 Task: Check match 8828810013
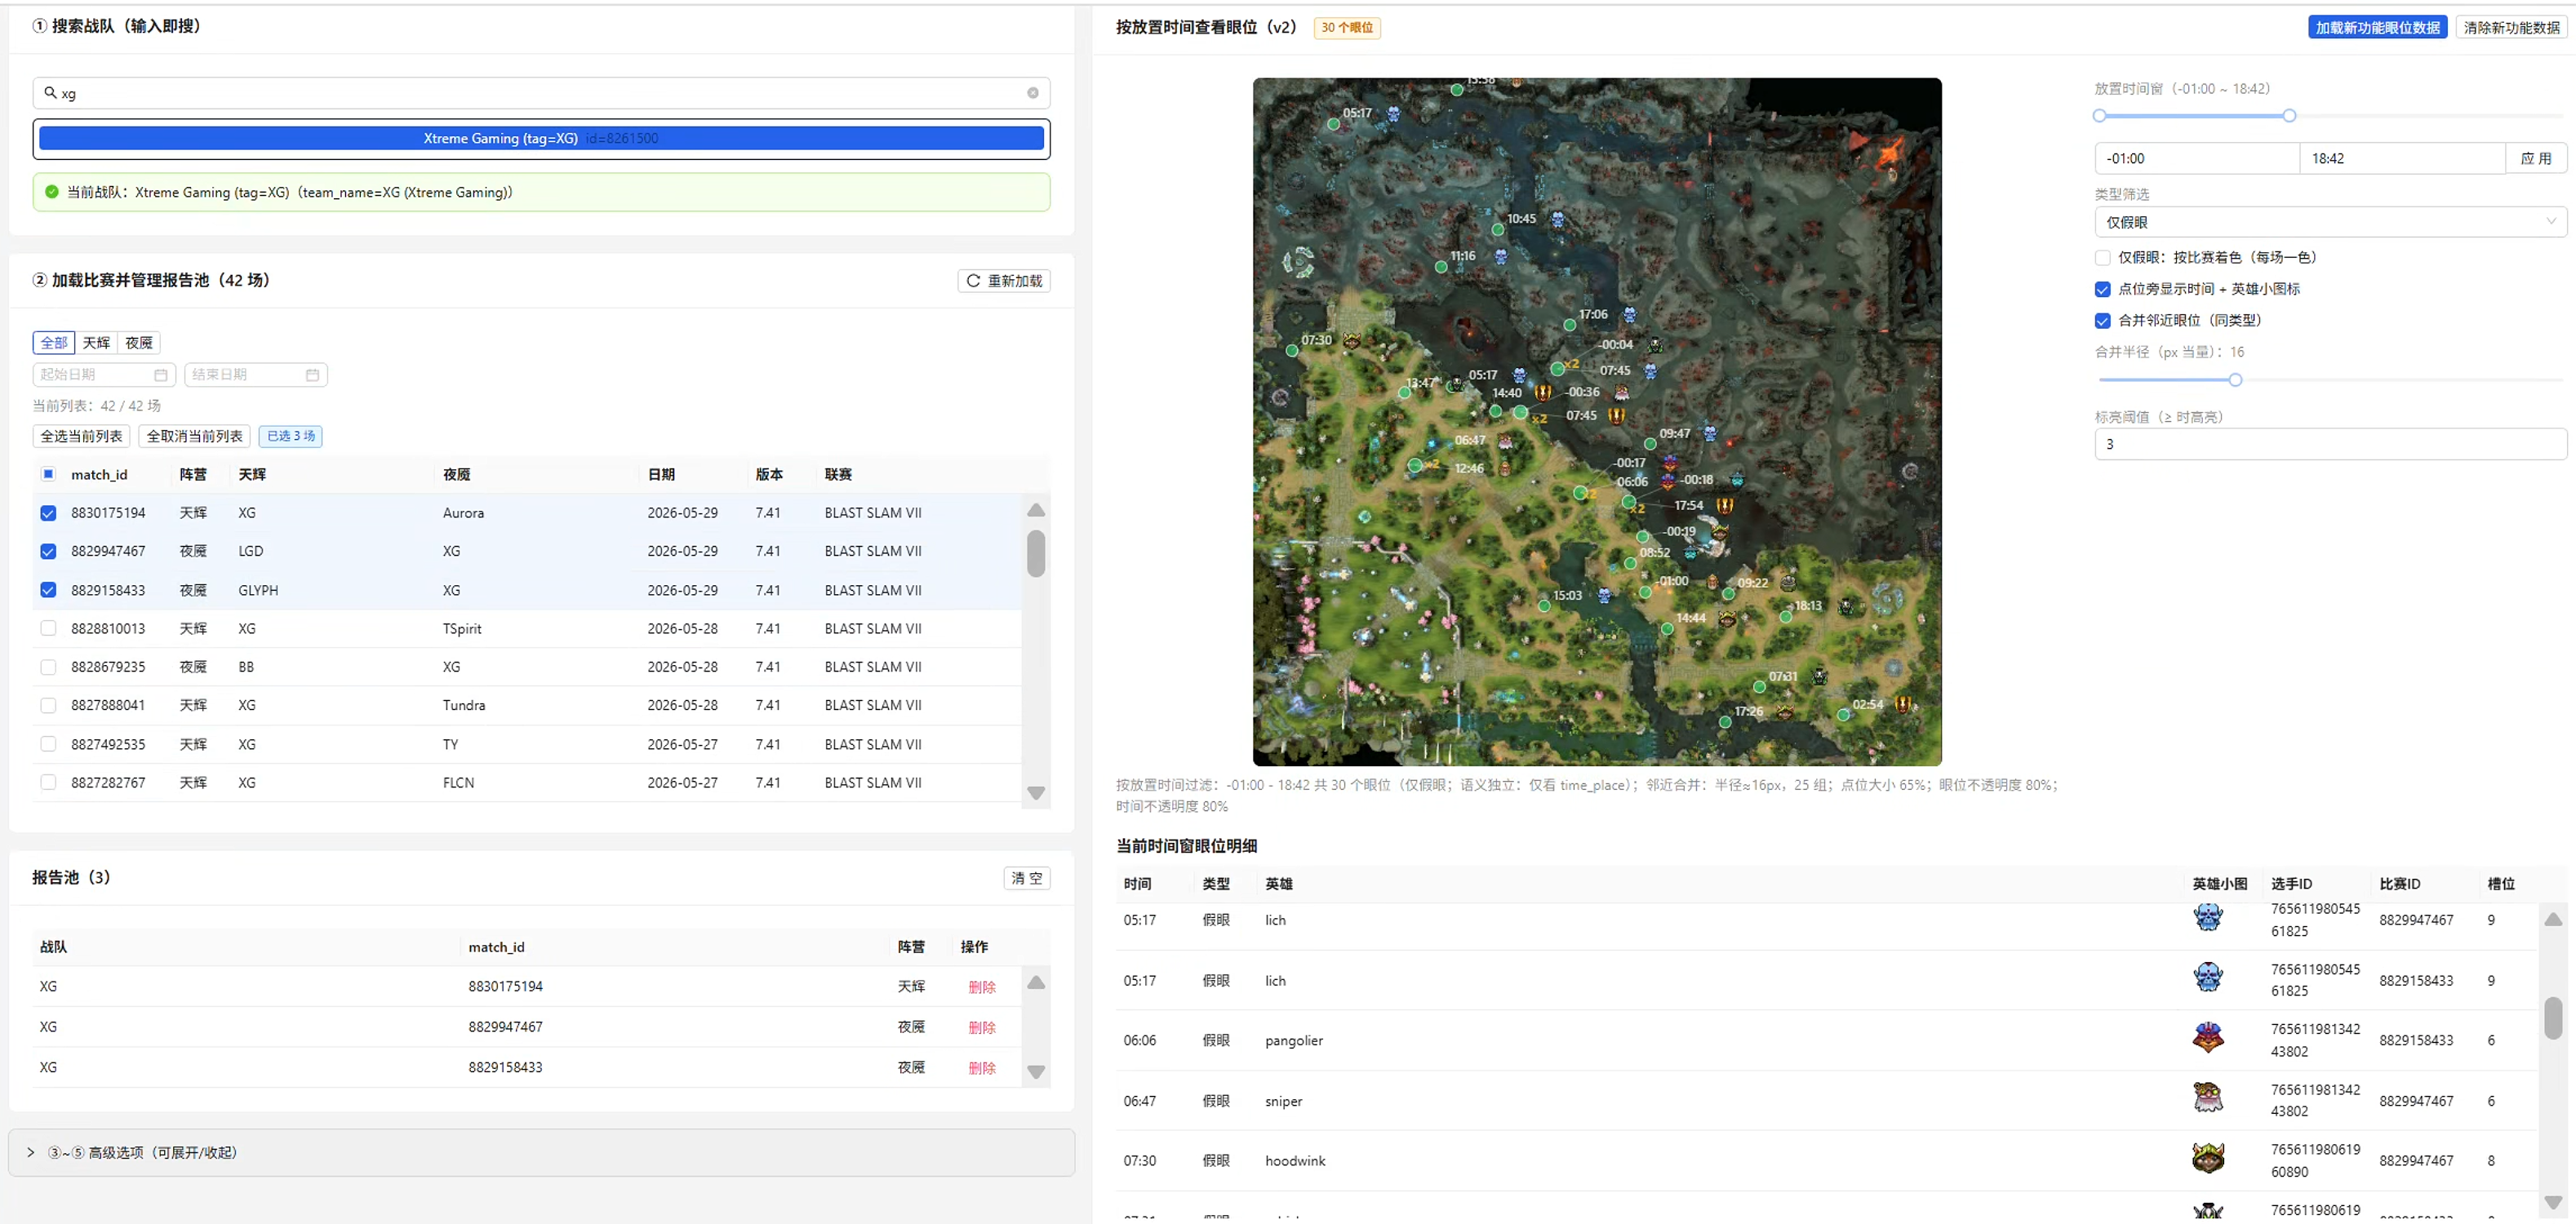[48, 628]
